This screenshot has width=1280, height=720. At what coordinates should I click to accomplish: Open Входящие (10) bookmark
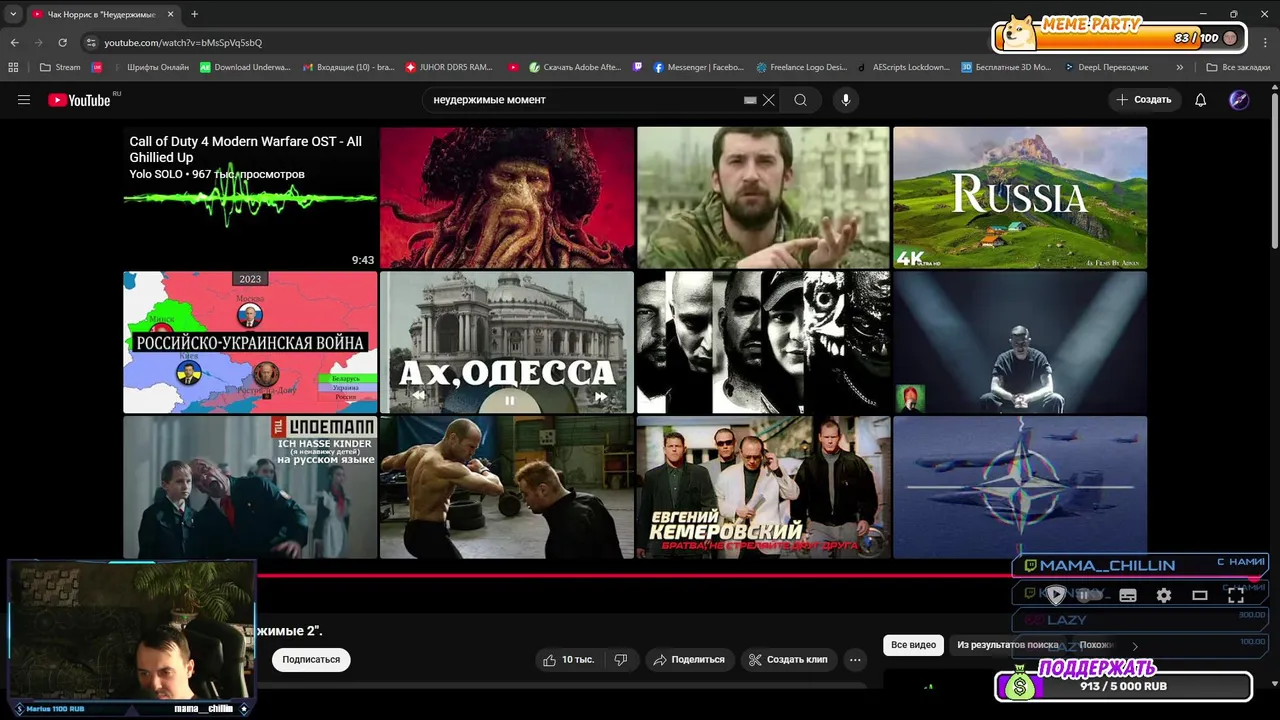[347, 67]
